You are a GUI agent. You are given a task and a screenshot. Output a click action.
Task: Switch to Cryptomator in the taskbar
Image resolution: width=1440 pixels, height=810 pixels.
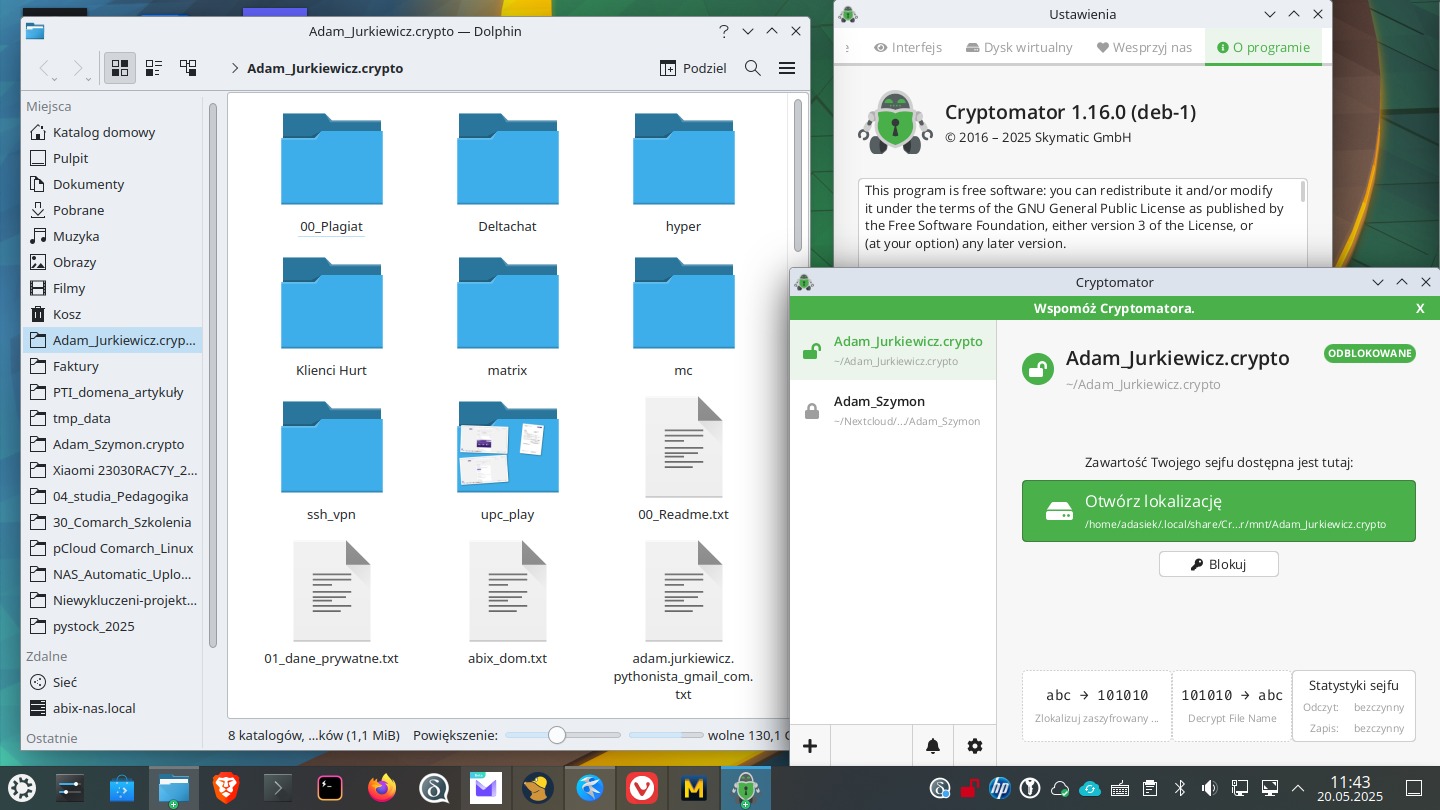746,788
